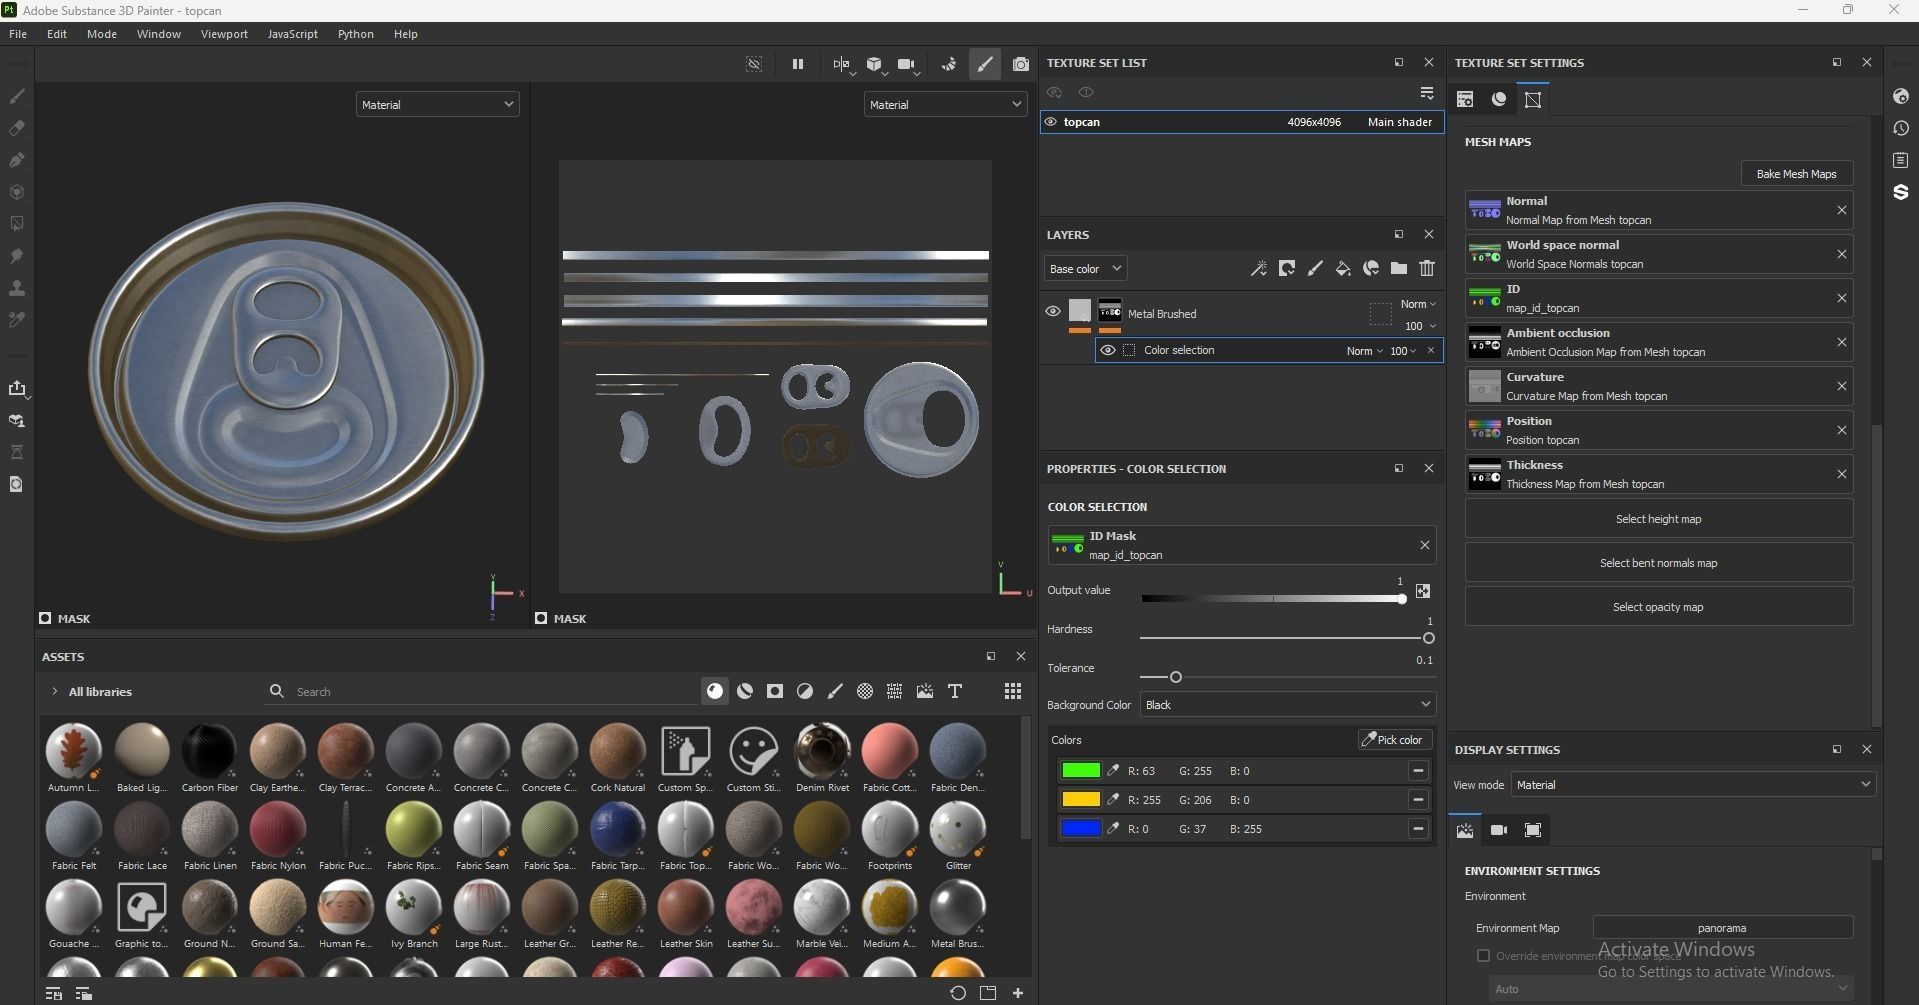This screenshot has height=1005, width=1919.
Task: Click Select bent normals map button
Action: [1658, 563]
